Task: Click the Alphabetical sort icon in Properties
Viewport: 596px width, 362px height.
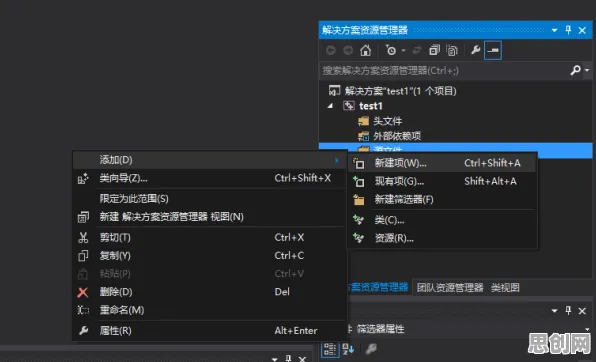Action: [x=348, y=349]
